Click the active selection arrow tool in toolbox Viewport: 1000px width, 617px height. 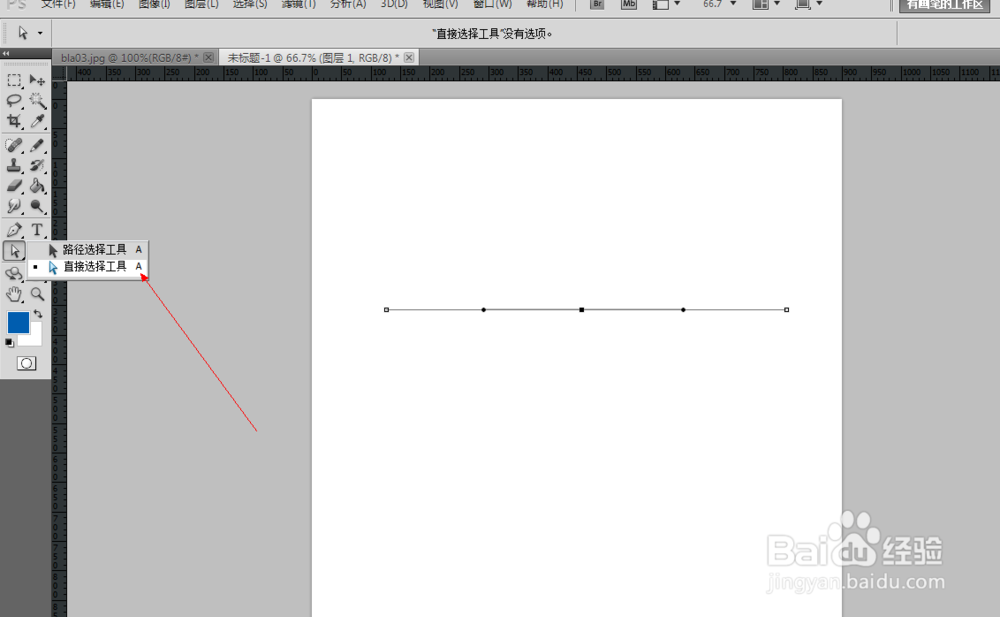click(x=14, y=251)
